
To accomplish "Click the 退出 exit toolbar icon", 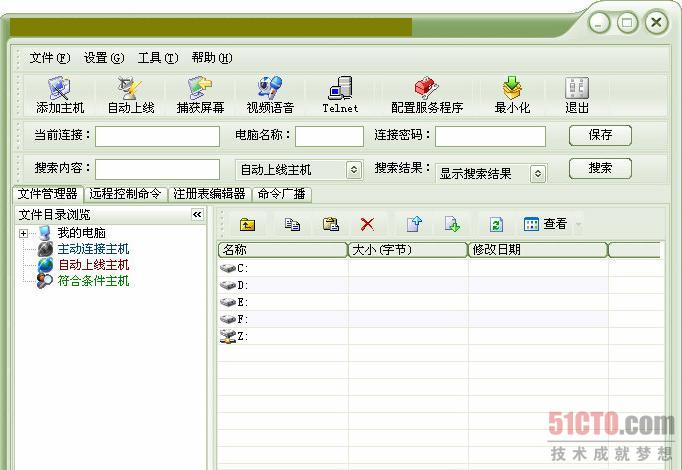I will pos(577,95).
